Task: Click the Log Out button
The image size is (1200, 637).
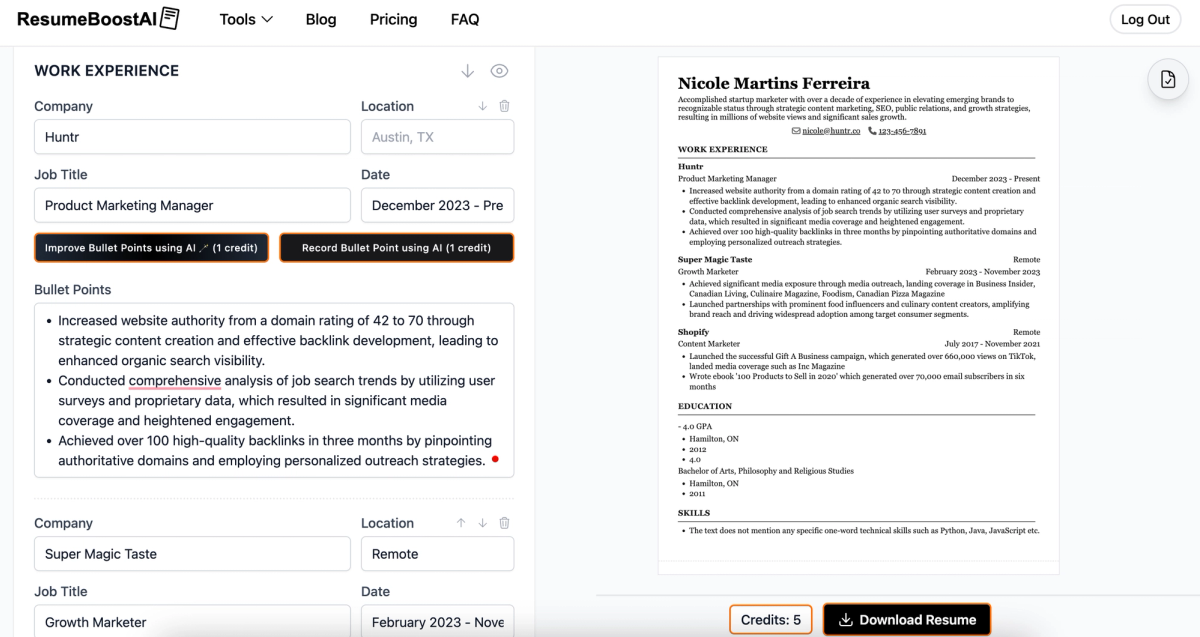Action: pyautogui.click(x=1145, y=19)
